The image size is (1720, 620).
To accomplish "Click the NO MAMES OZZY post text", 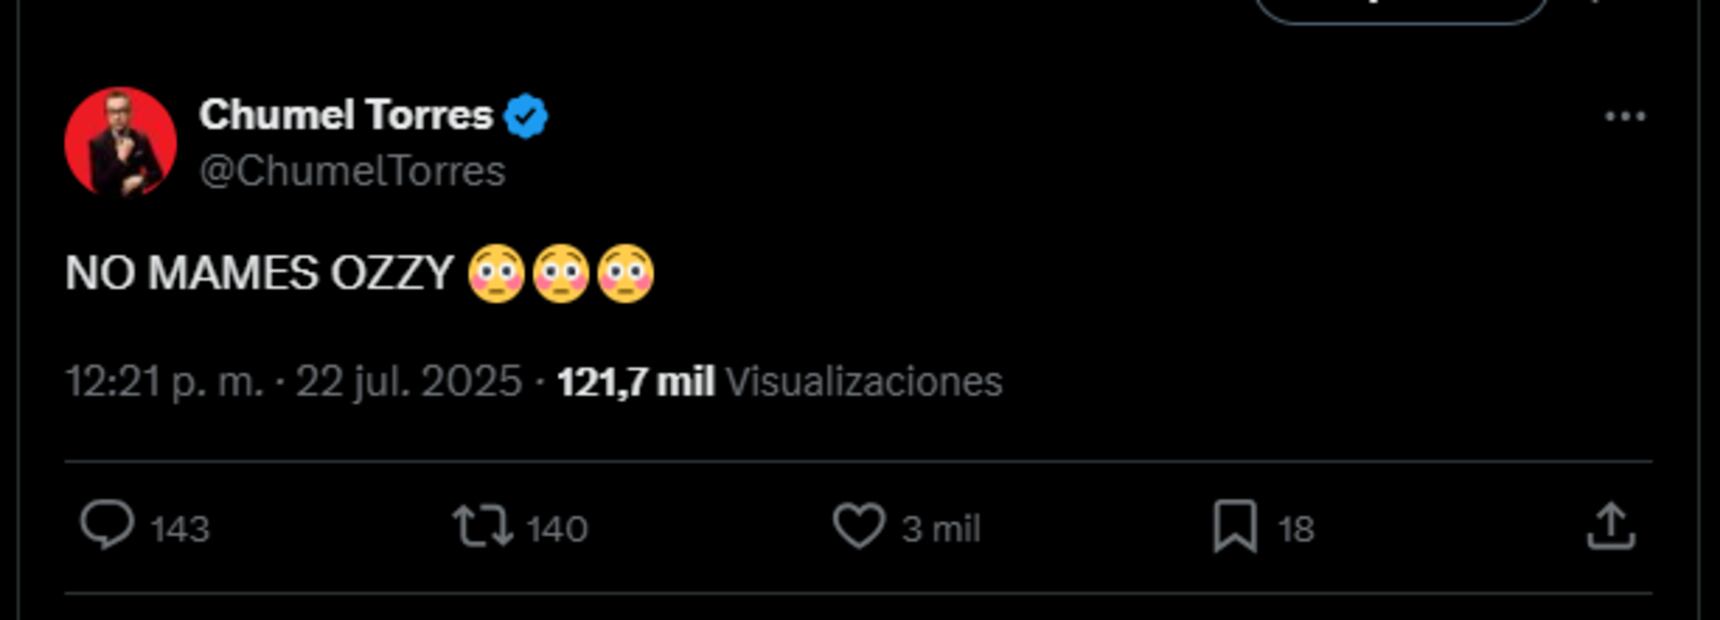I will tap(260, 273).
